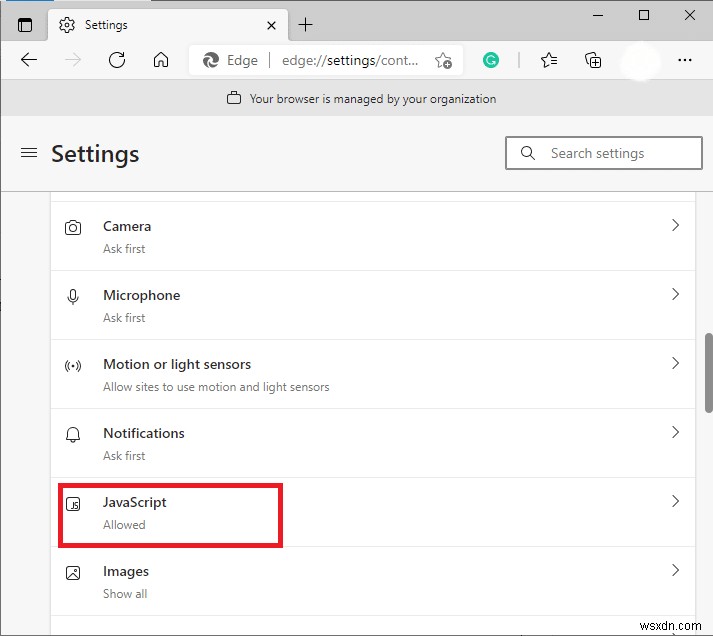Screen dimensions: 713x636
Task: Click the browser Back arrow
Action: point(29,60)
